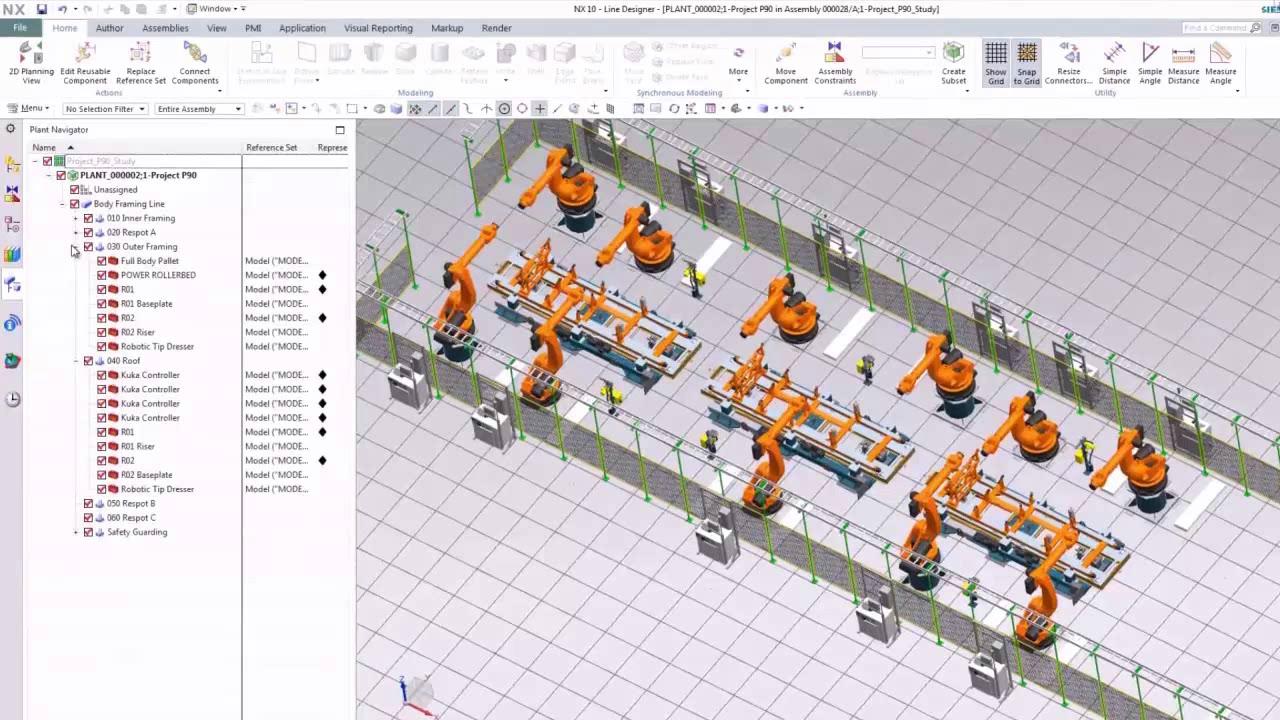Image resolution: width=1280 pixels, height=720 pixels.
Task: Open the Entire Assembly scope dropdown
Action: click(x=199, y=108)
